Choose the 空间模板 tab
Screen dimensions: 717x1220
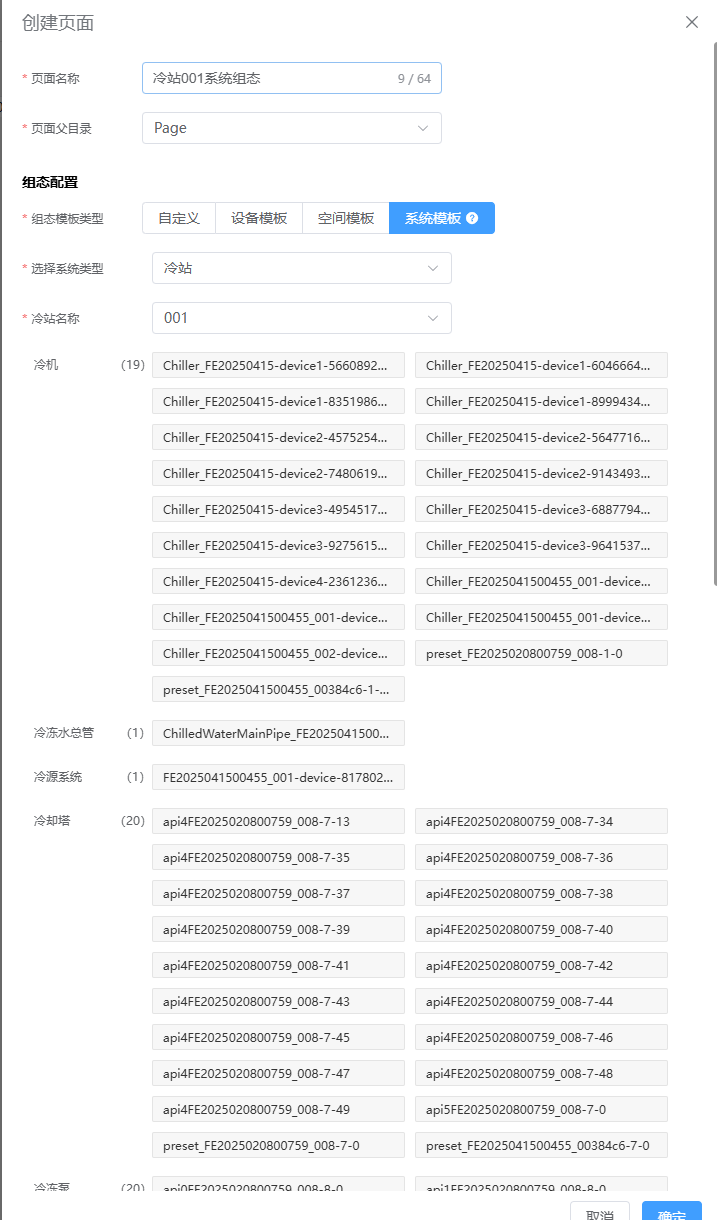pyautogui.click(x=346, y=218)
